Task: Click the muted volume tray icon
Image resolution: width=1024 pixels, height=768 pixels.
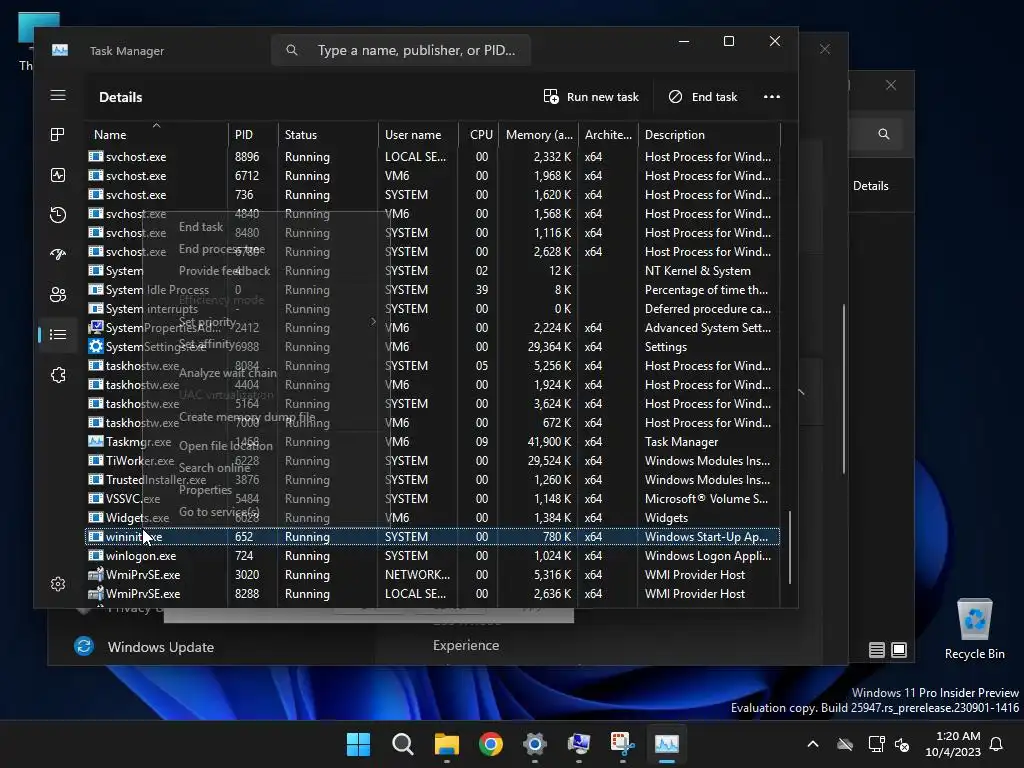Action: tap(903, 744)
